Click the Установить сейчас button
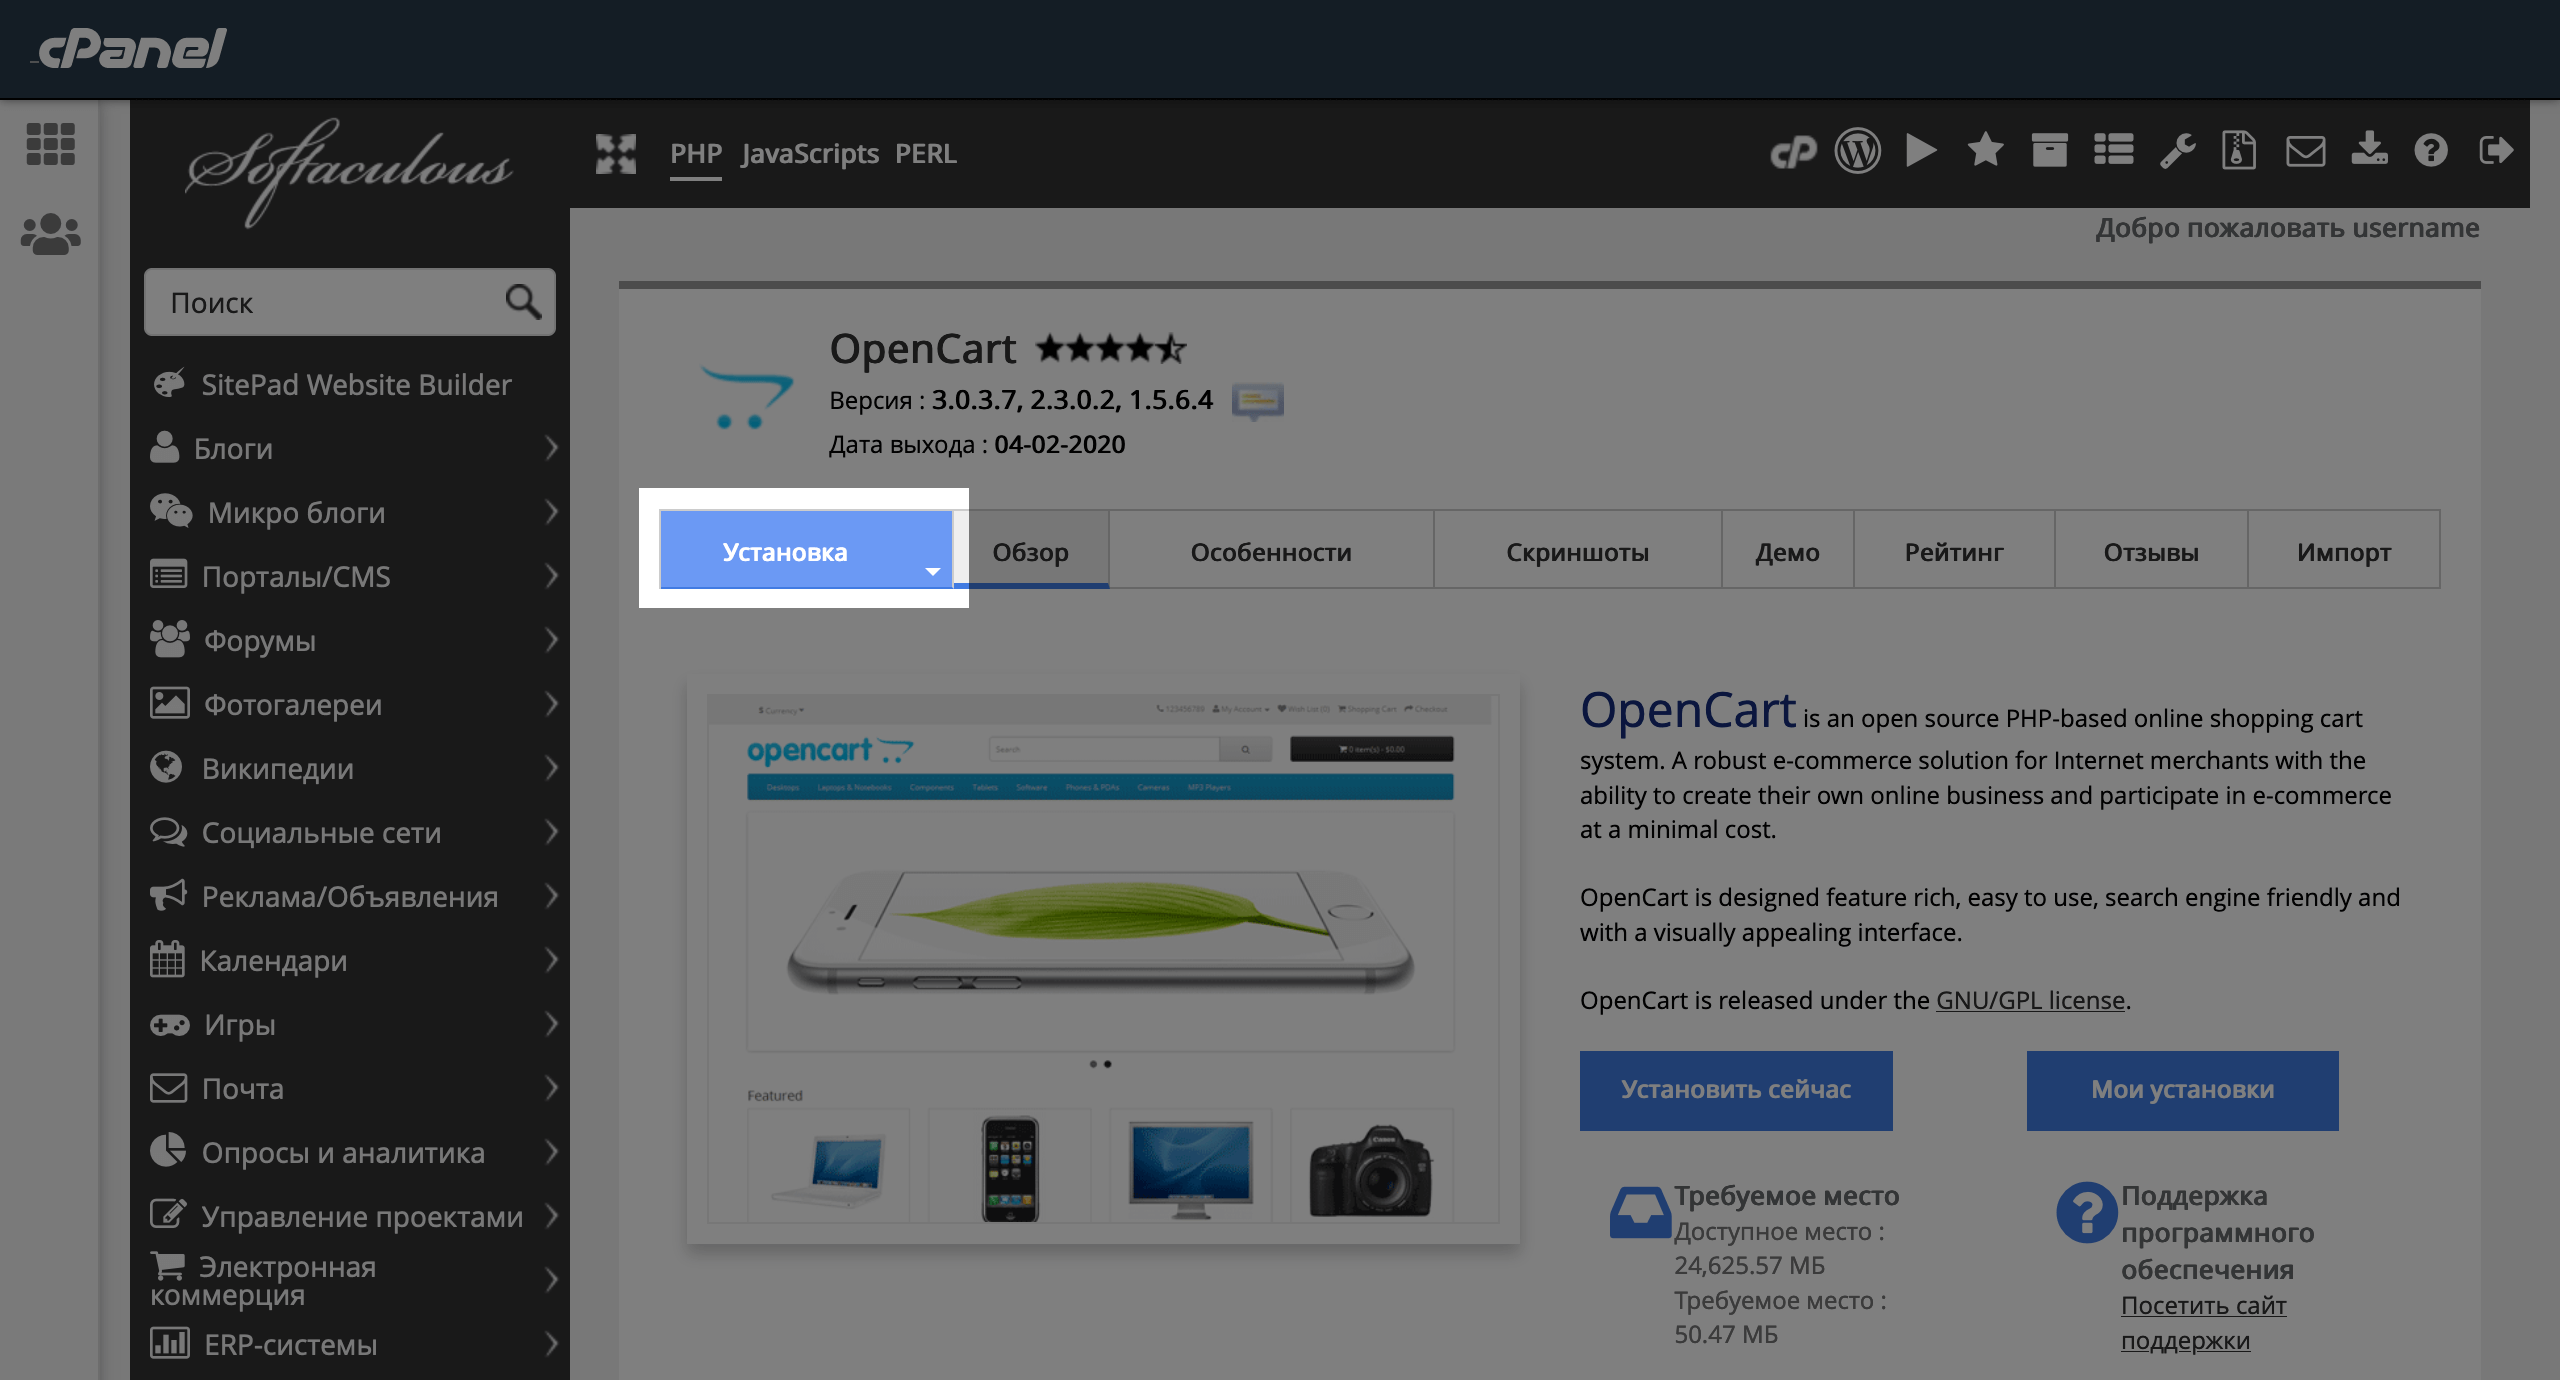The height and width of the screenshot is (1380, 2560). click(x=1736, y=1090)
